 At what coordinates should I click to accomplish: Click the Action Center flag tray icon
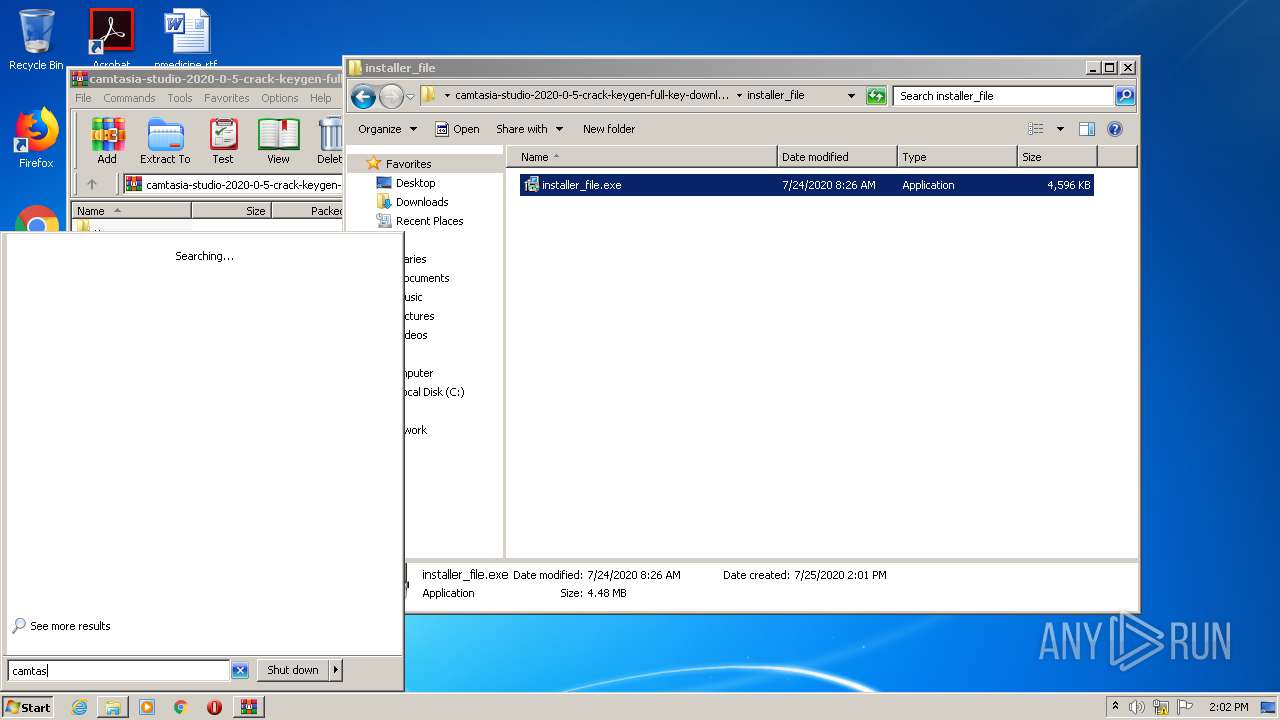click(1185, 707)
